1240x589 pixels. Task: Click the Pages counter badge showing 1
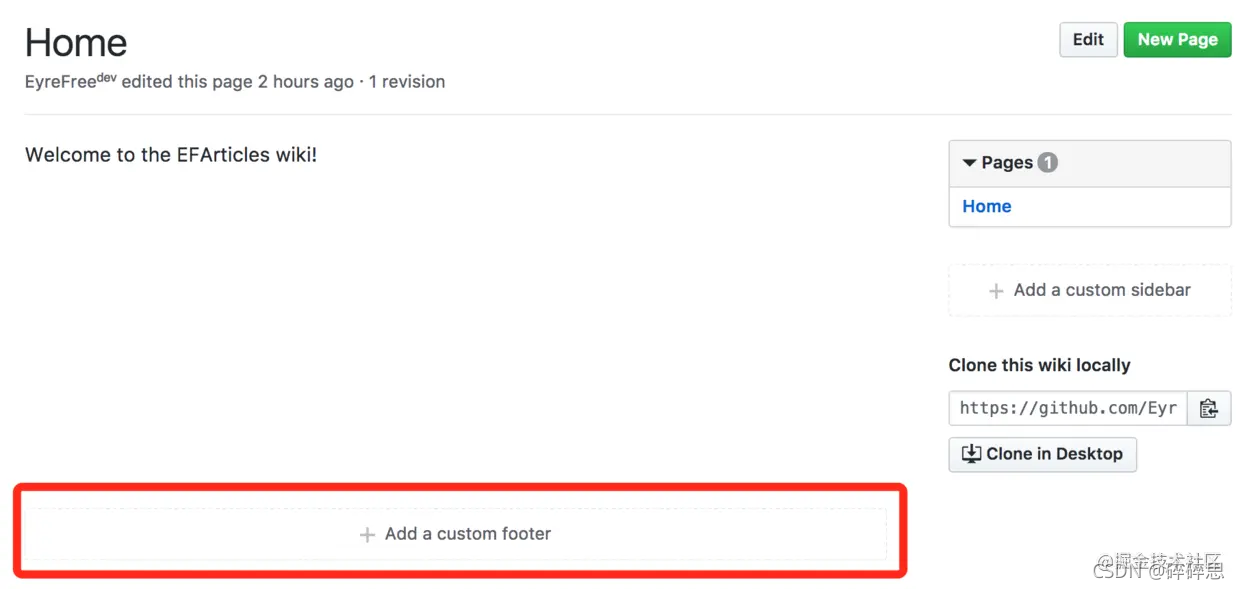(x=1047, y=161)
